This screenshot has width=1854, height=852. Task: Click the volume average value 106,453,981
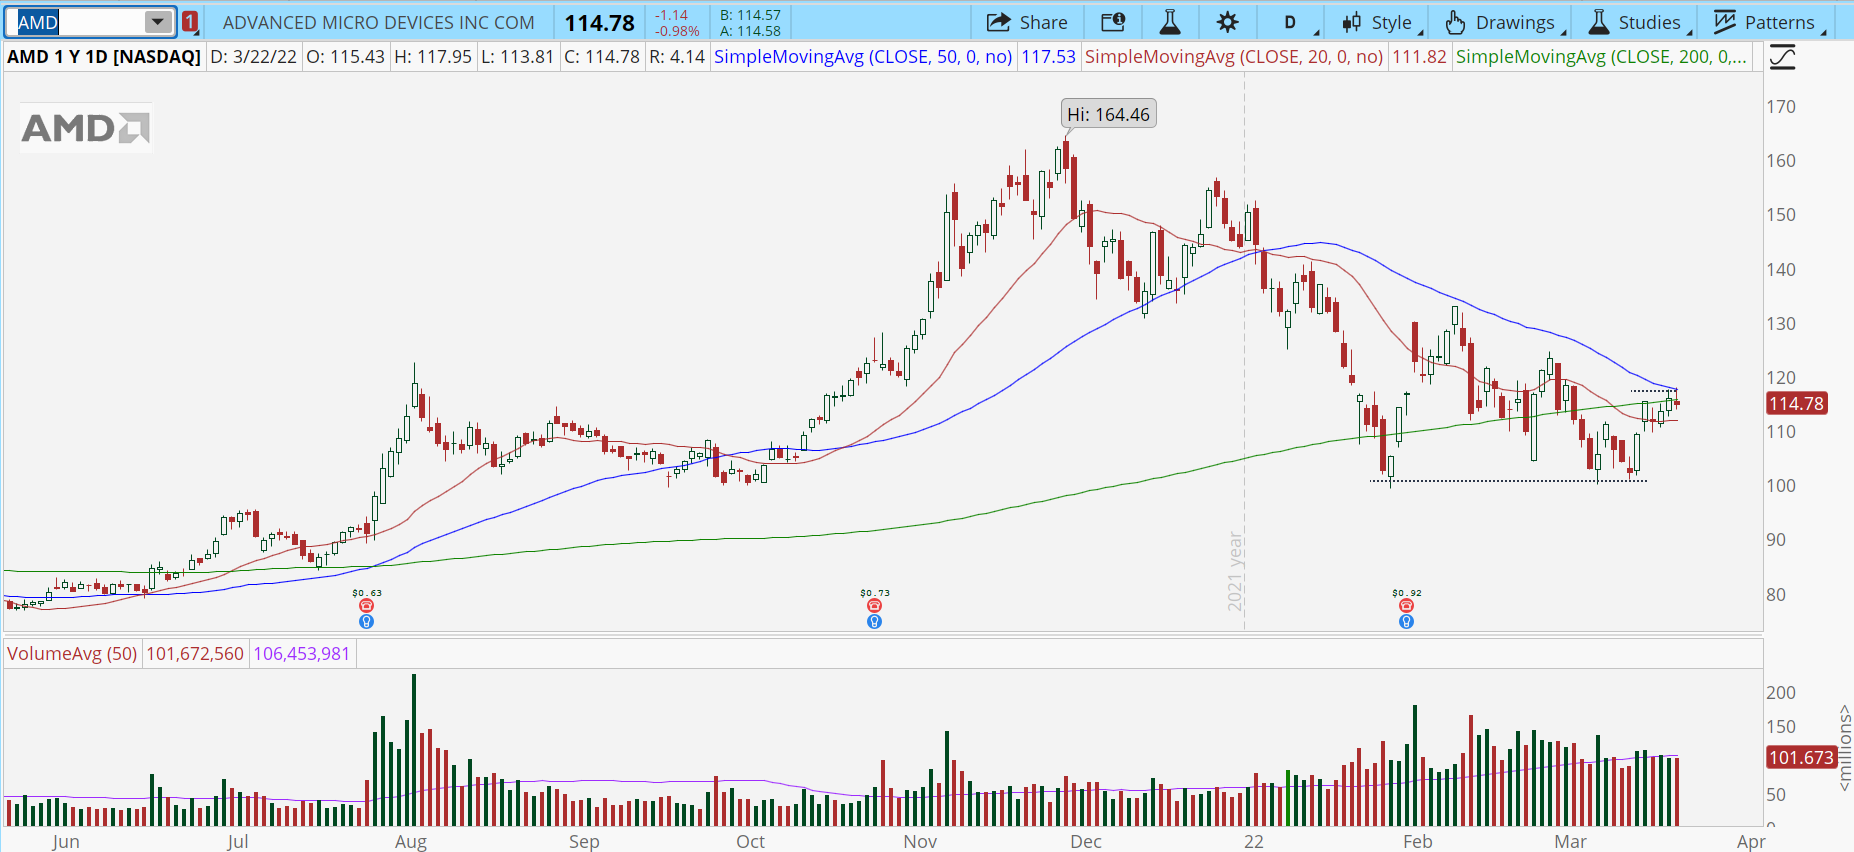(302, 654)
